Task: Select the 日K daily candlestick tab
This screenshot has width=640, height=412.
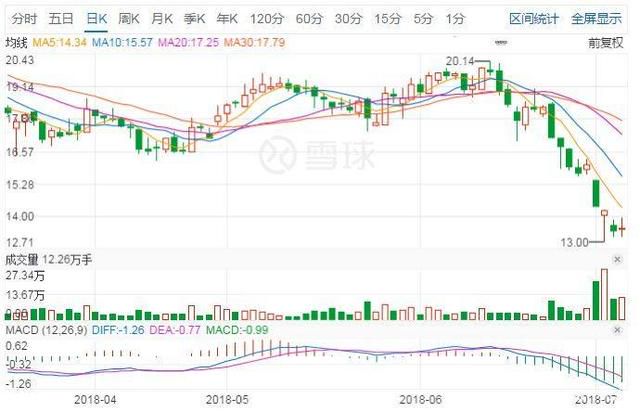Action: tap(97, 18)
